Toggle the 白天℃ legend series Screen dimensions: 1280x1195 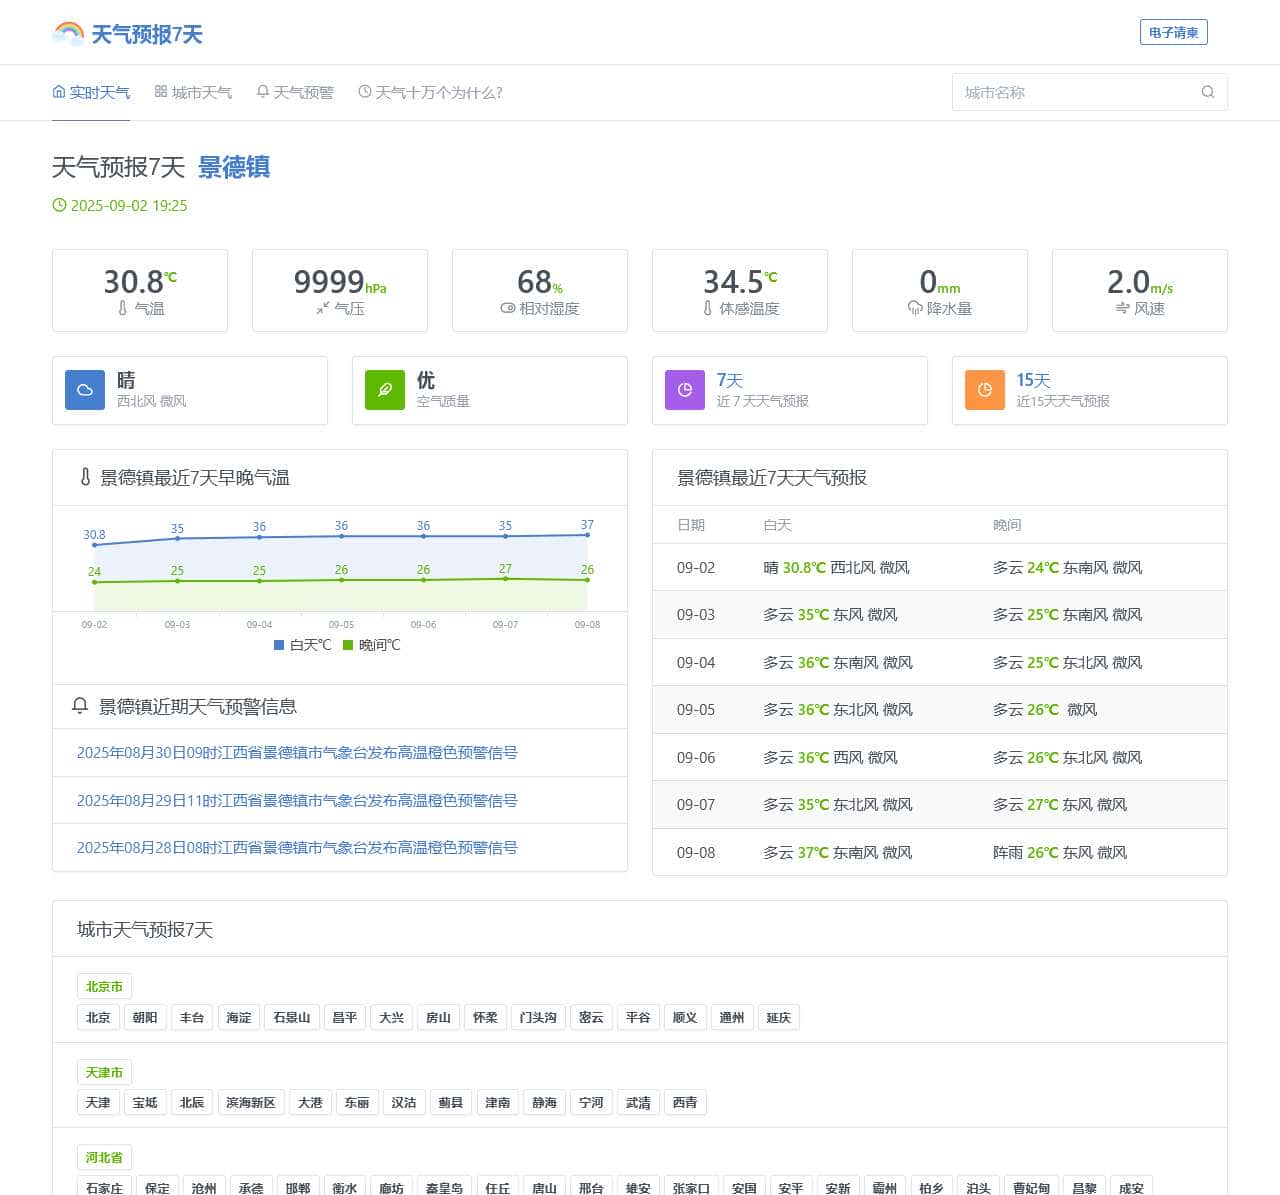(x=302, y=645)
